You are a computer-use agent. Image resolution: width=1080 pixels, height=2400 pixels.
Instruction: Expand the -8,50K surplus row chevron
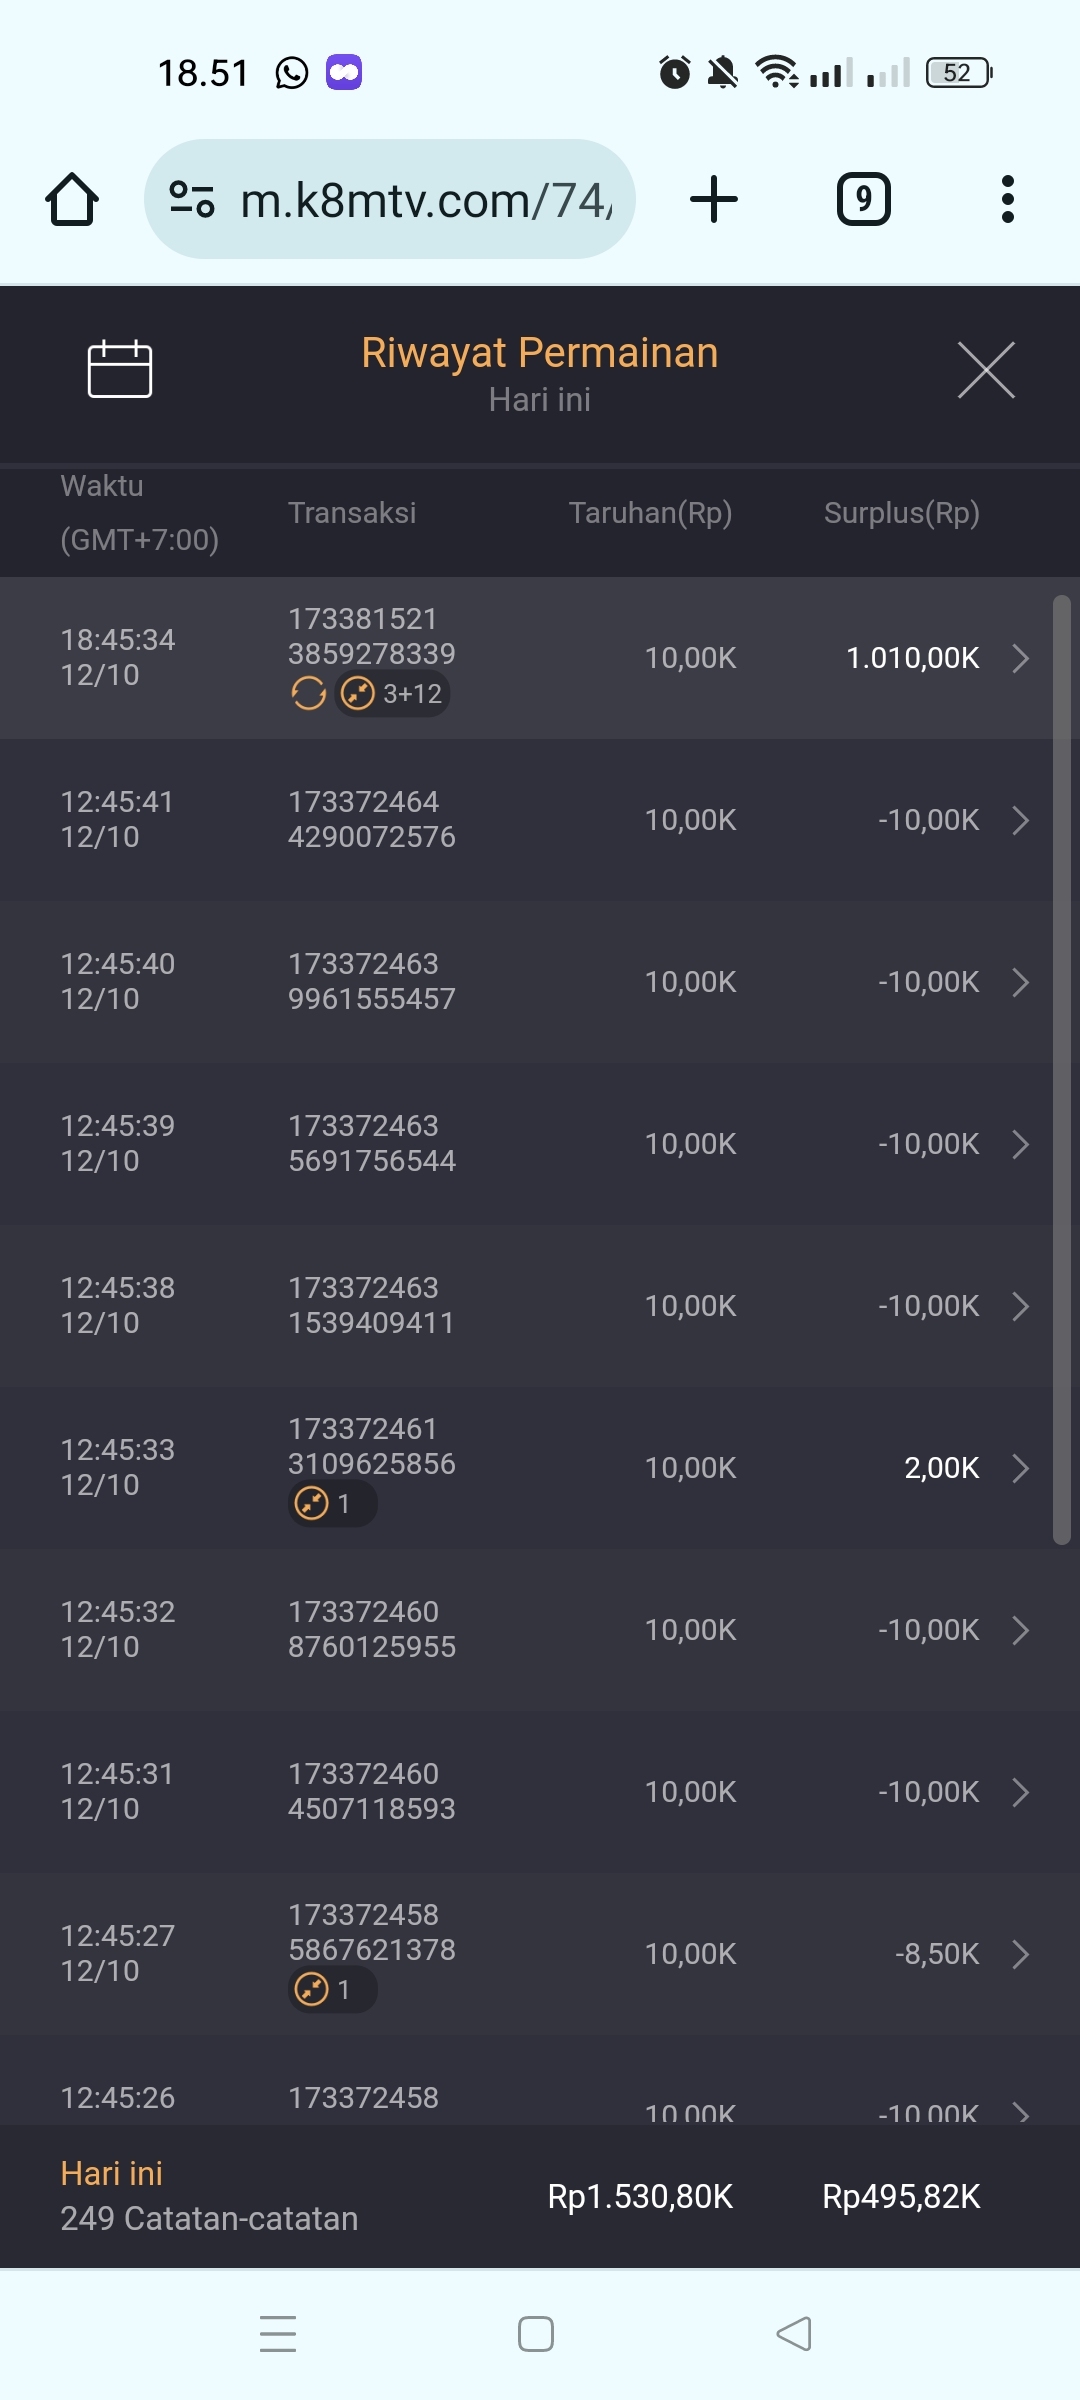(x=1020, y=1954)
